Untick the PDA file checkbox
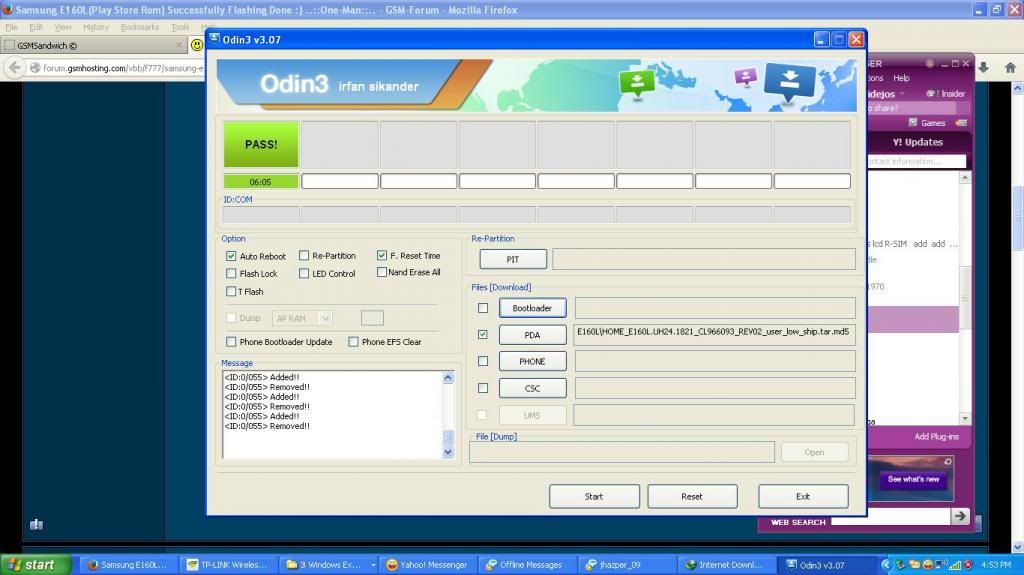 [483, 335]
